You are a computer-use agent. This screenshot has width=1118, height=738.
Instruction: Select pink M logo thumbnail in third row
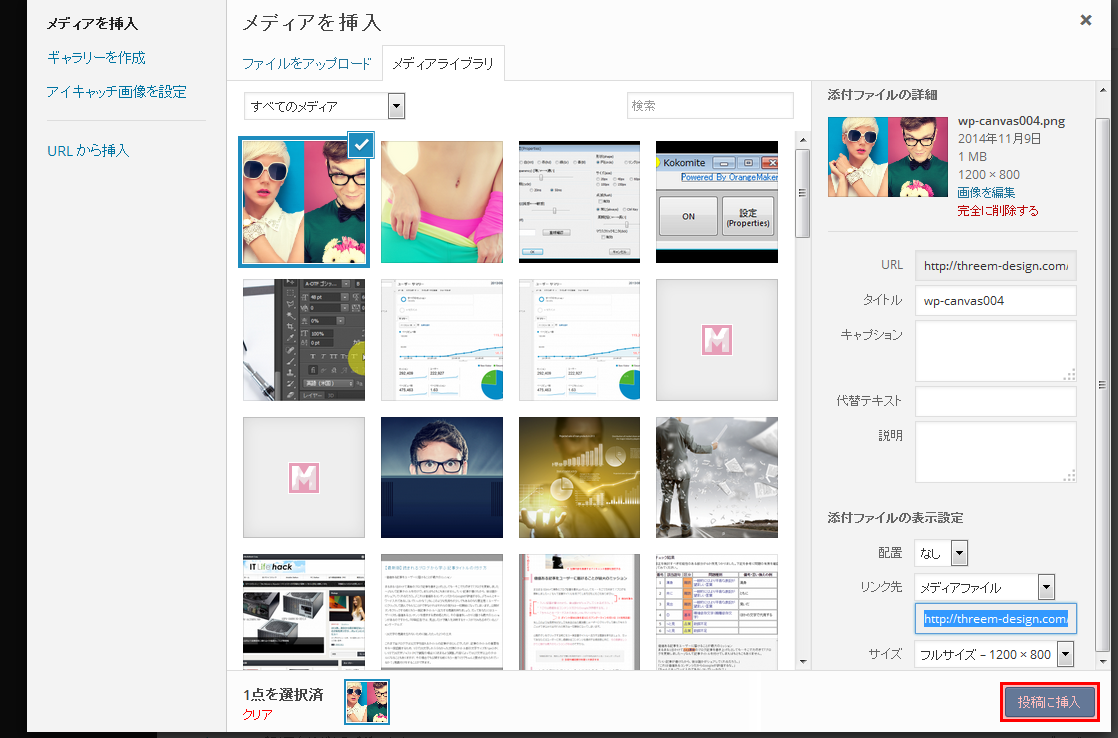[x=304, y=477]
